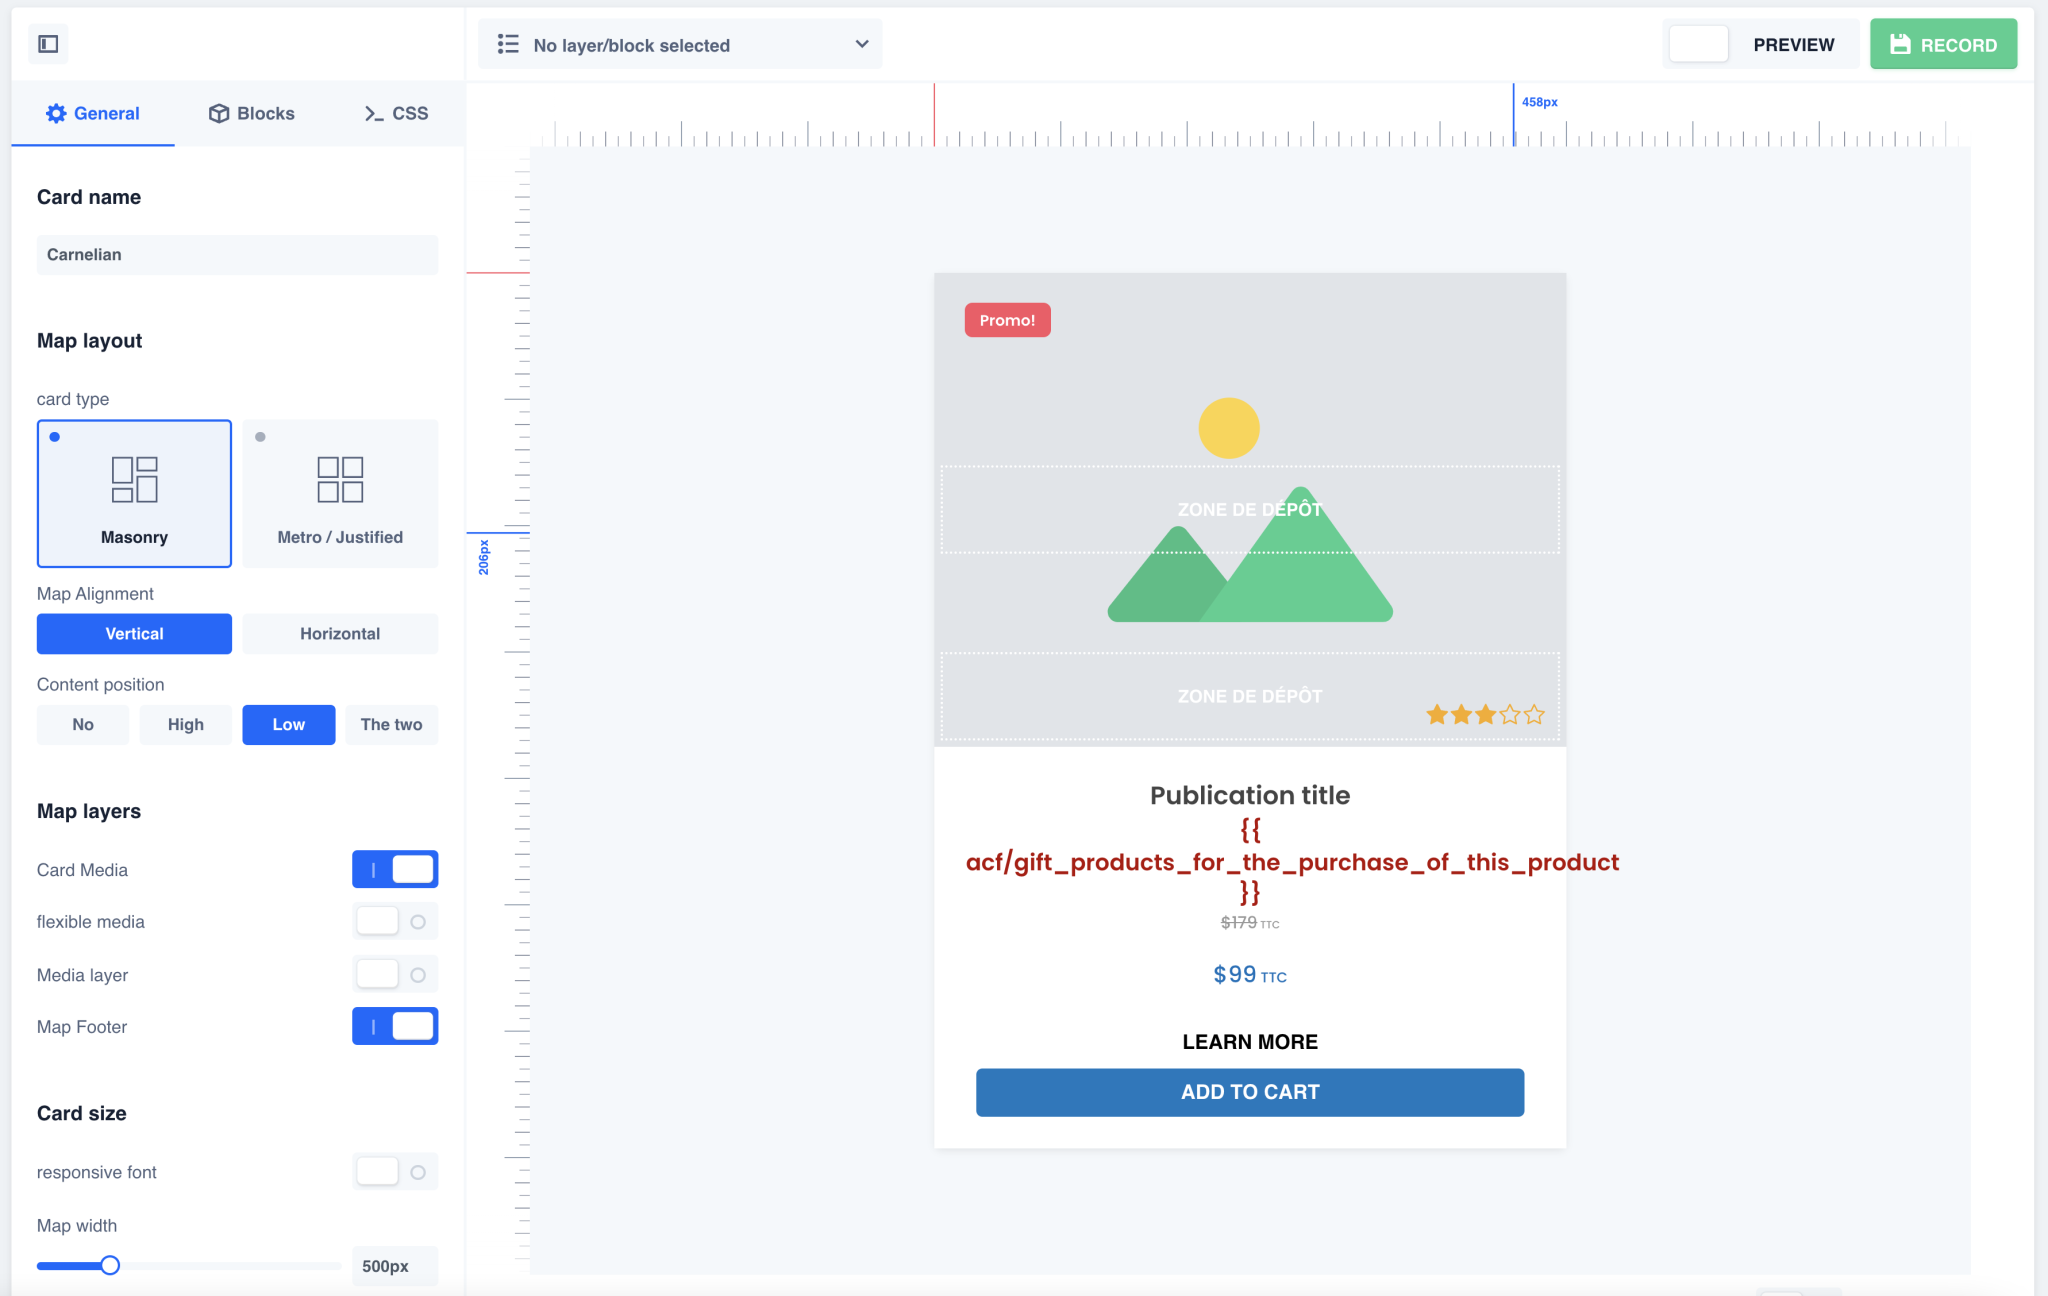
Task: Click the lower ZONE DE DÉPÔT drop zone
Action: [x=1250, y=696]
